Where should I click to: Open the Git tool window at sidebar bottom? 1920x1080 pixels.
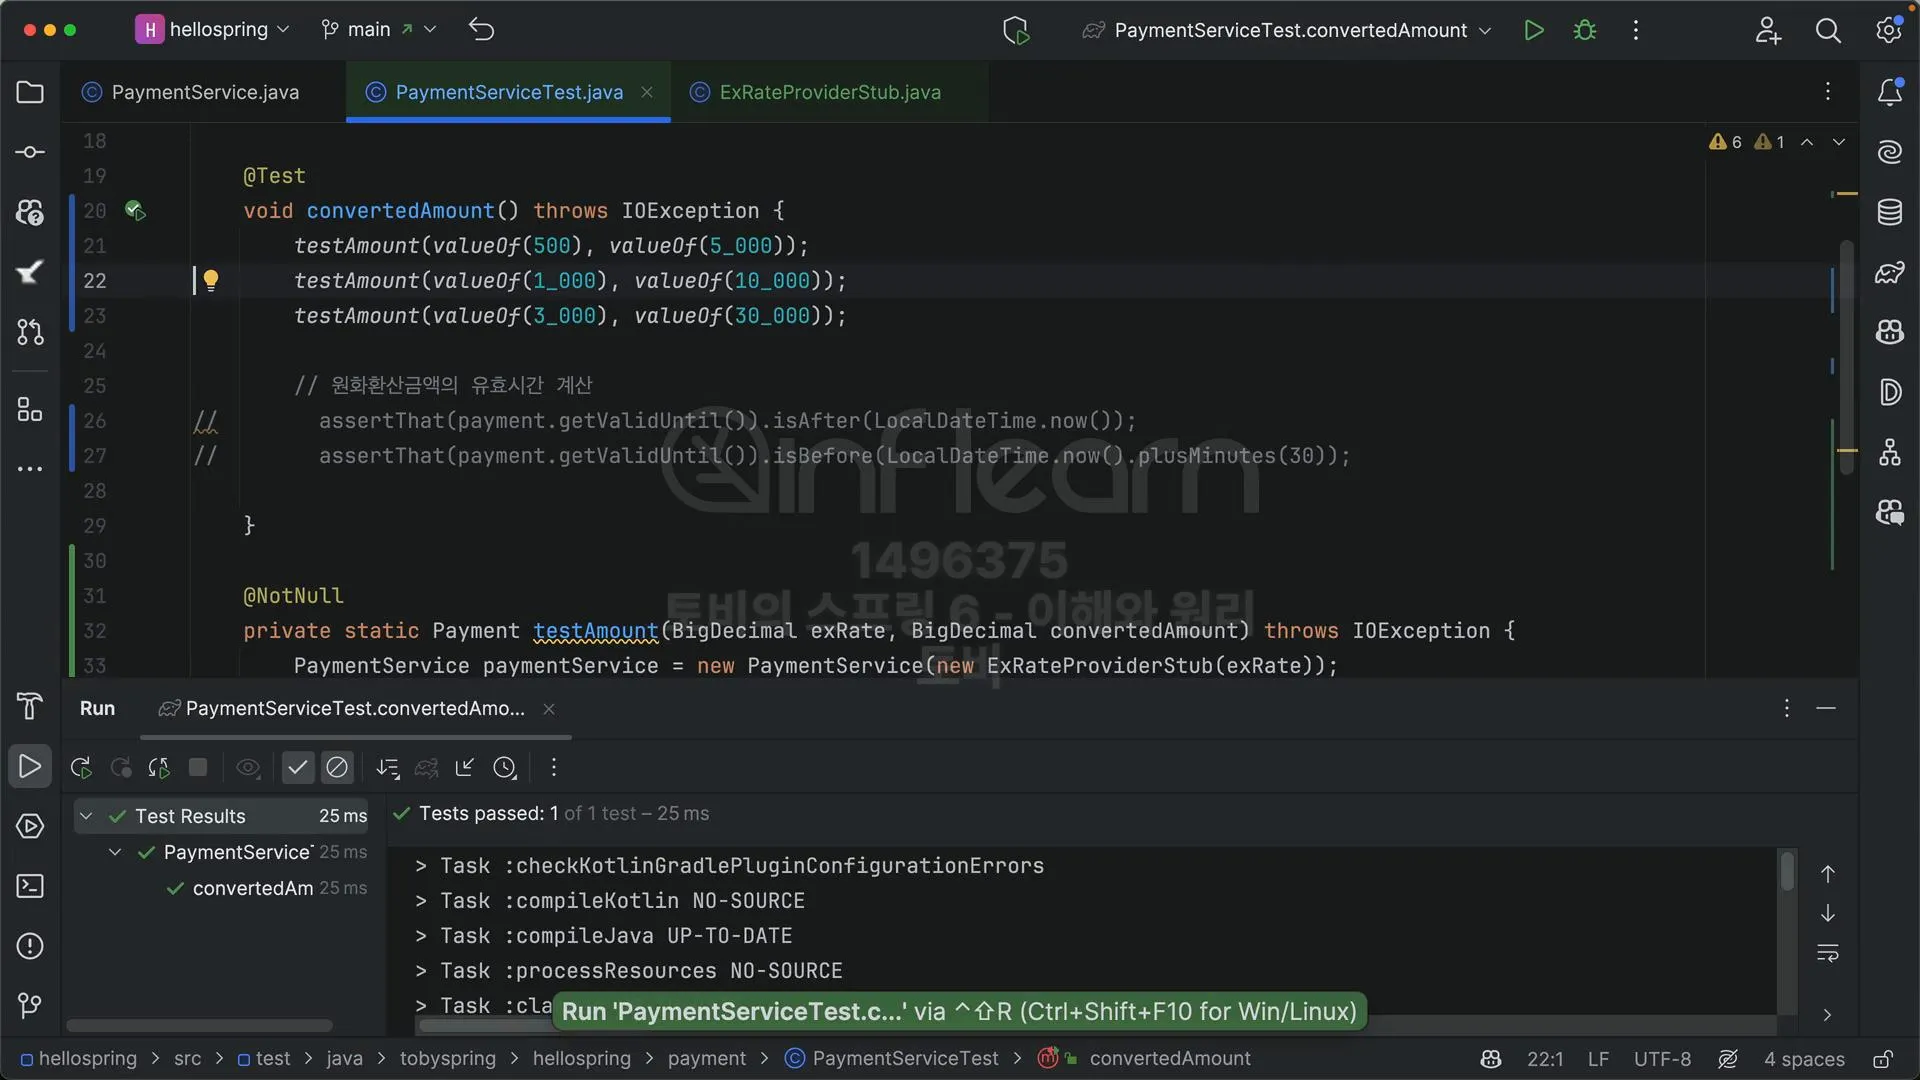pos(30,1005)
